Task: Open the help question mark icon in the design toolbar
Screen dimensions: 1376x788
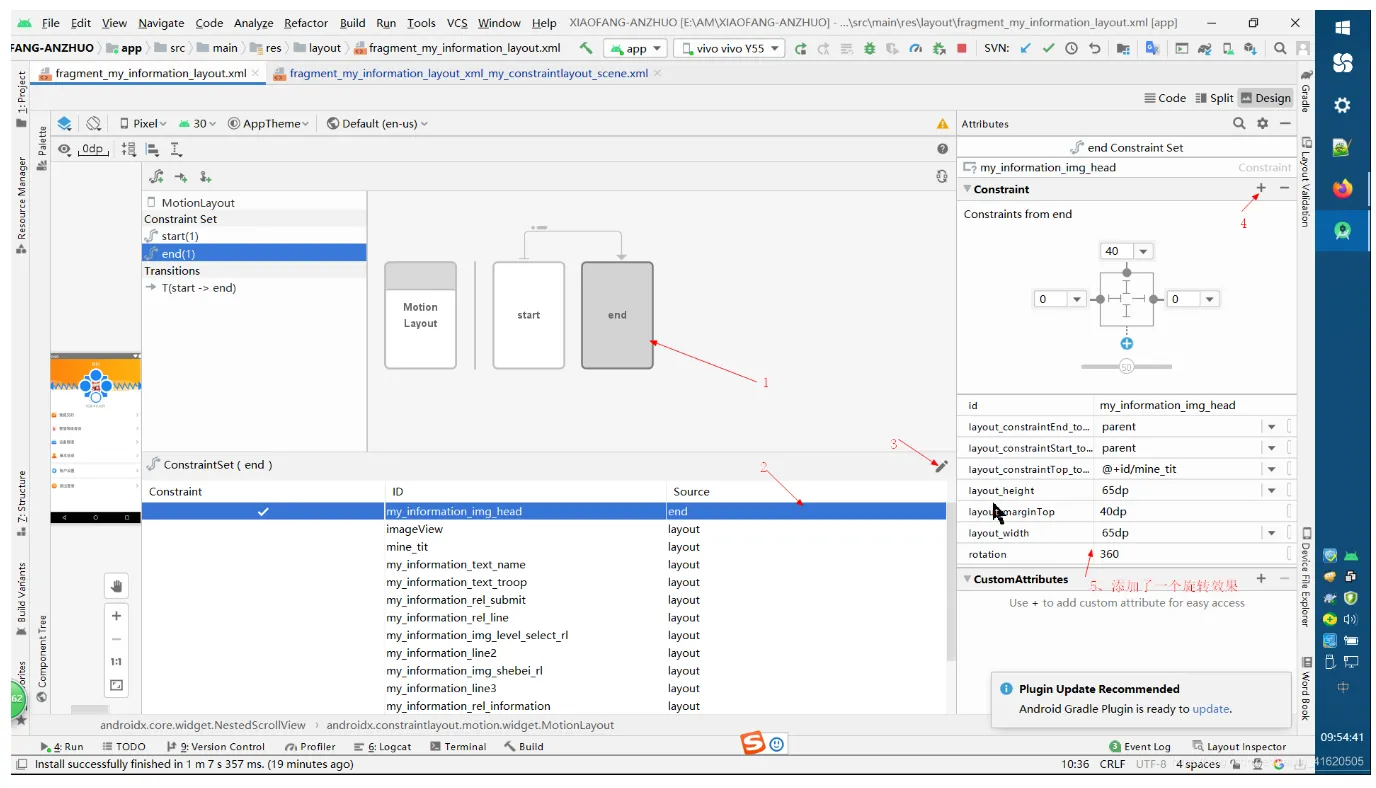Action: (x=942, y=149)
